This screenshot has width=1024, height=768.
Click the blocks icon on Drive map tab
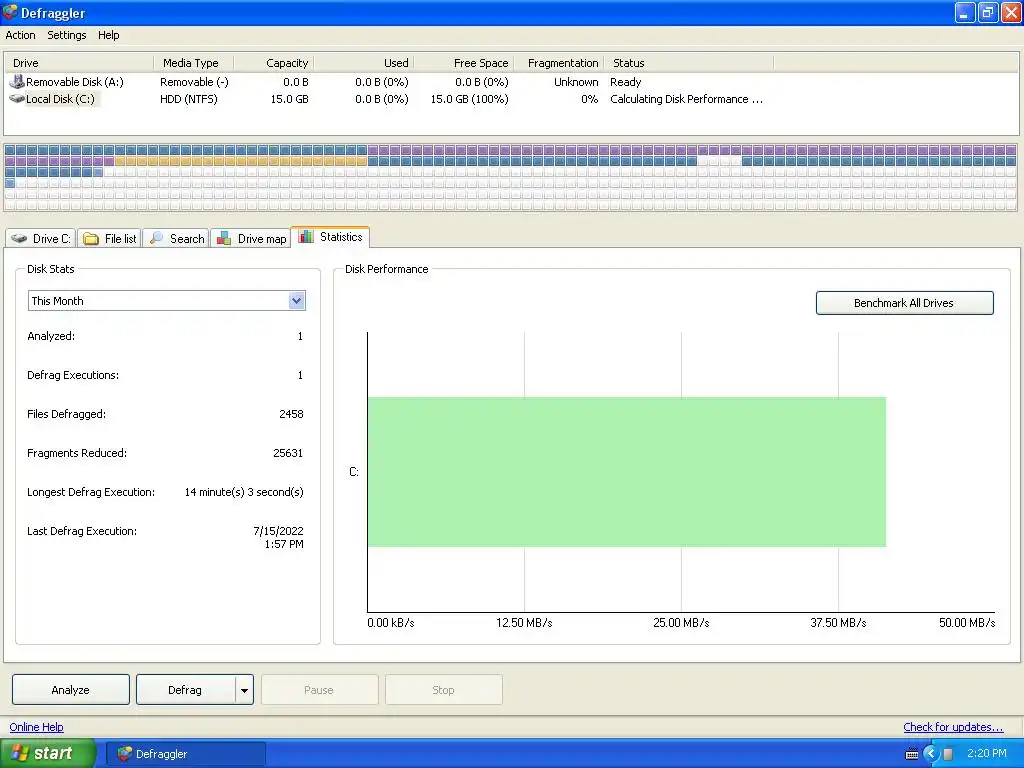pyautogui.click(x=224, y=238)
